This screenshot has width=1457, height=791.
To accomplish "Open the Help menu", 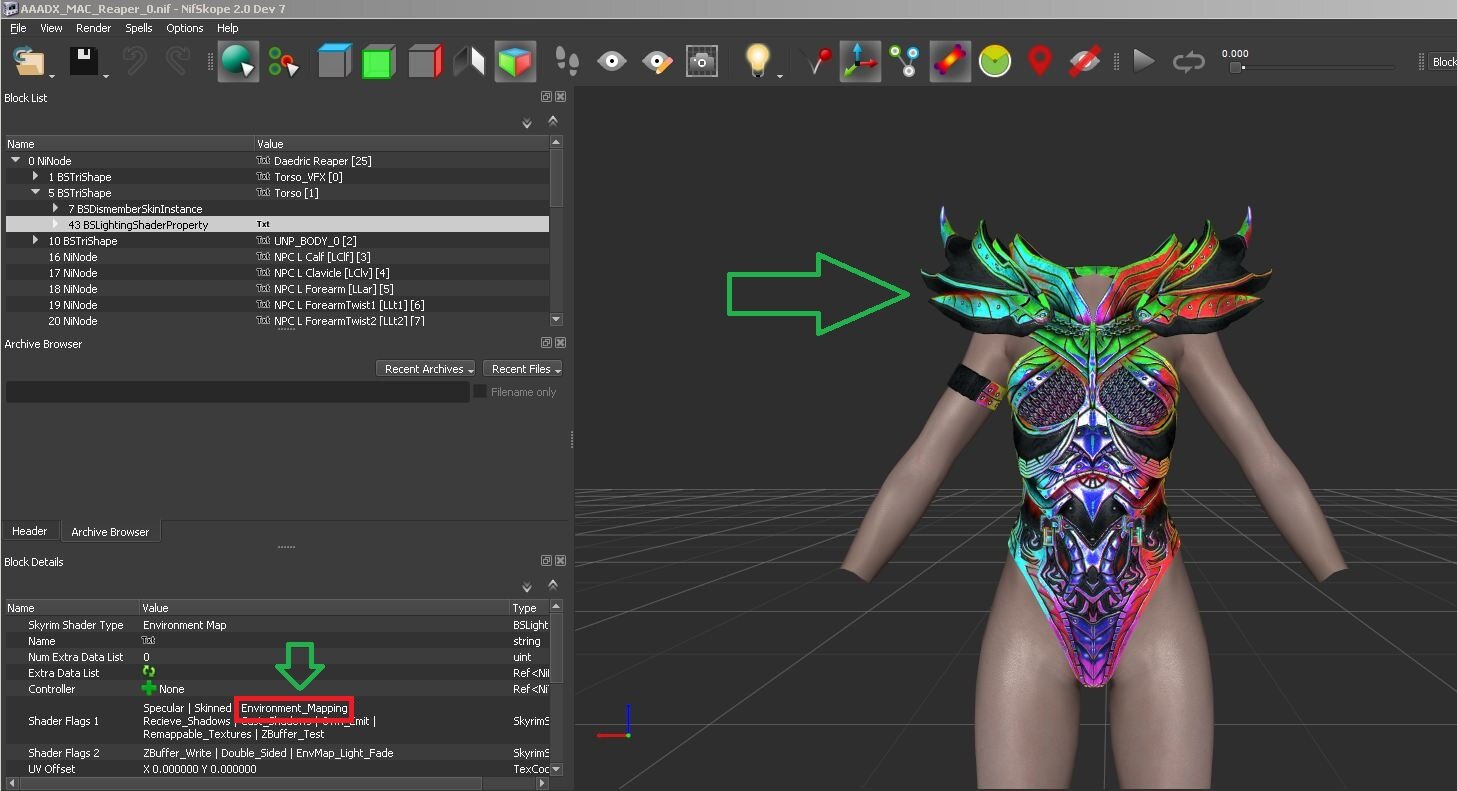I will [228, 28].
